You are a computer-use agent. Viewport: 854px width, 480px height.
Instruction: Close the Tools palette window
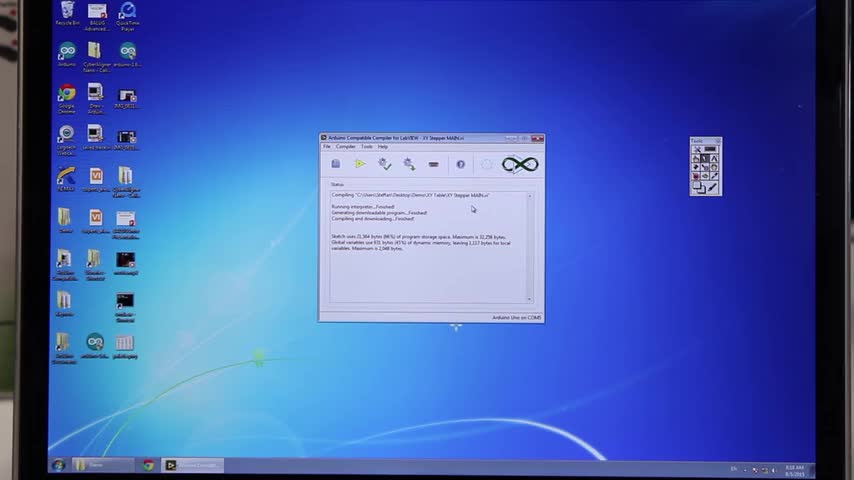coord(718,141)
